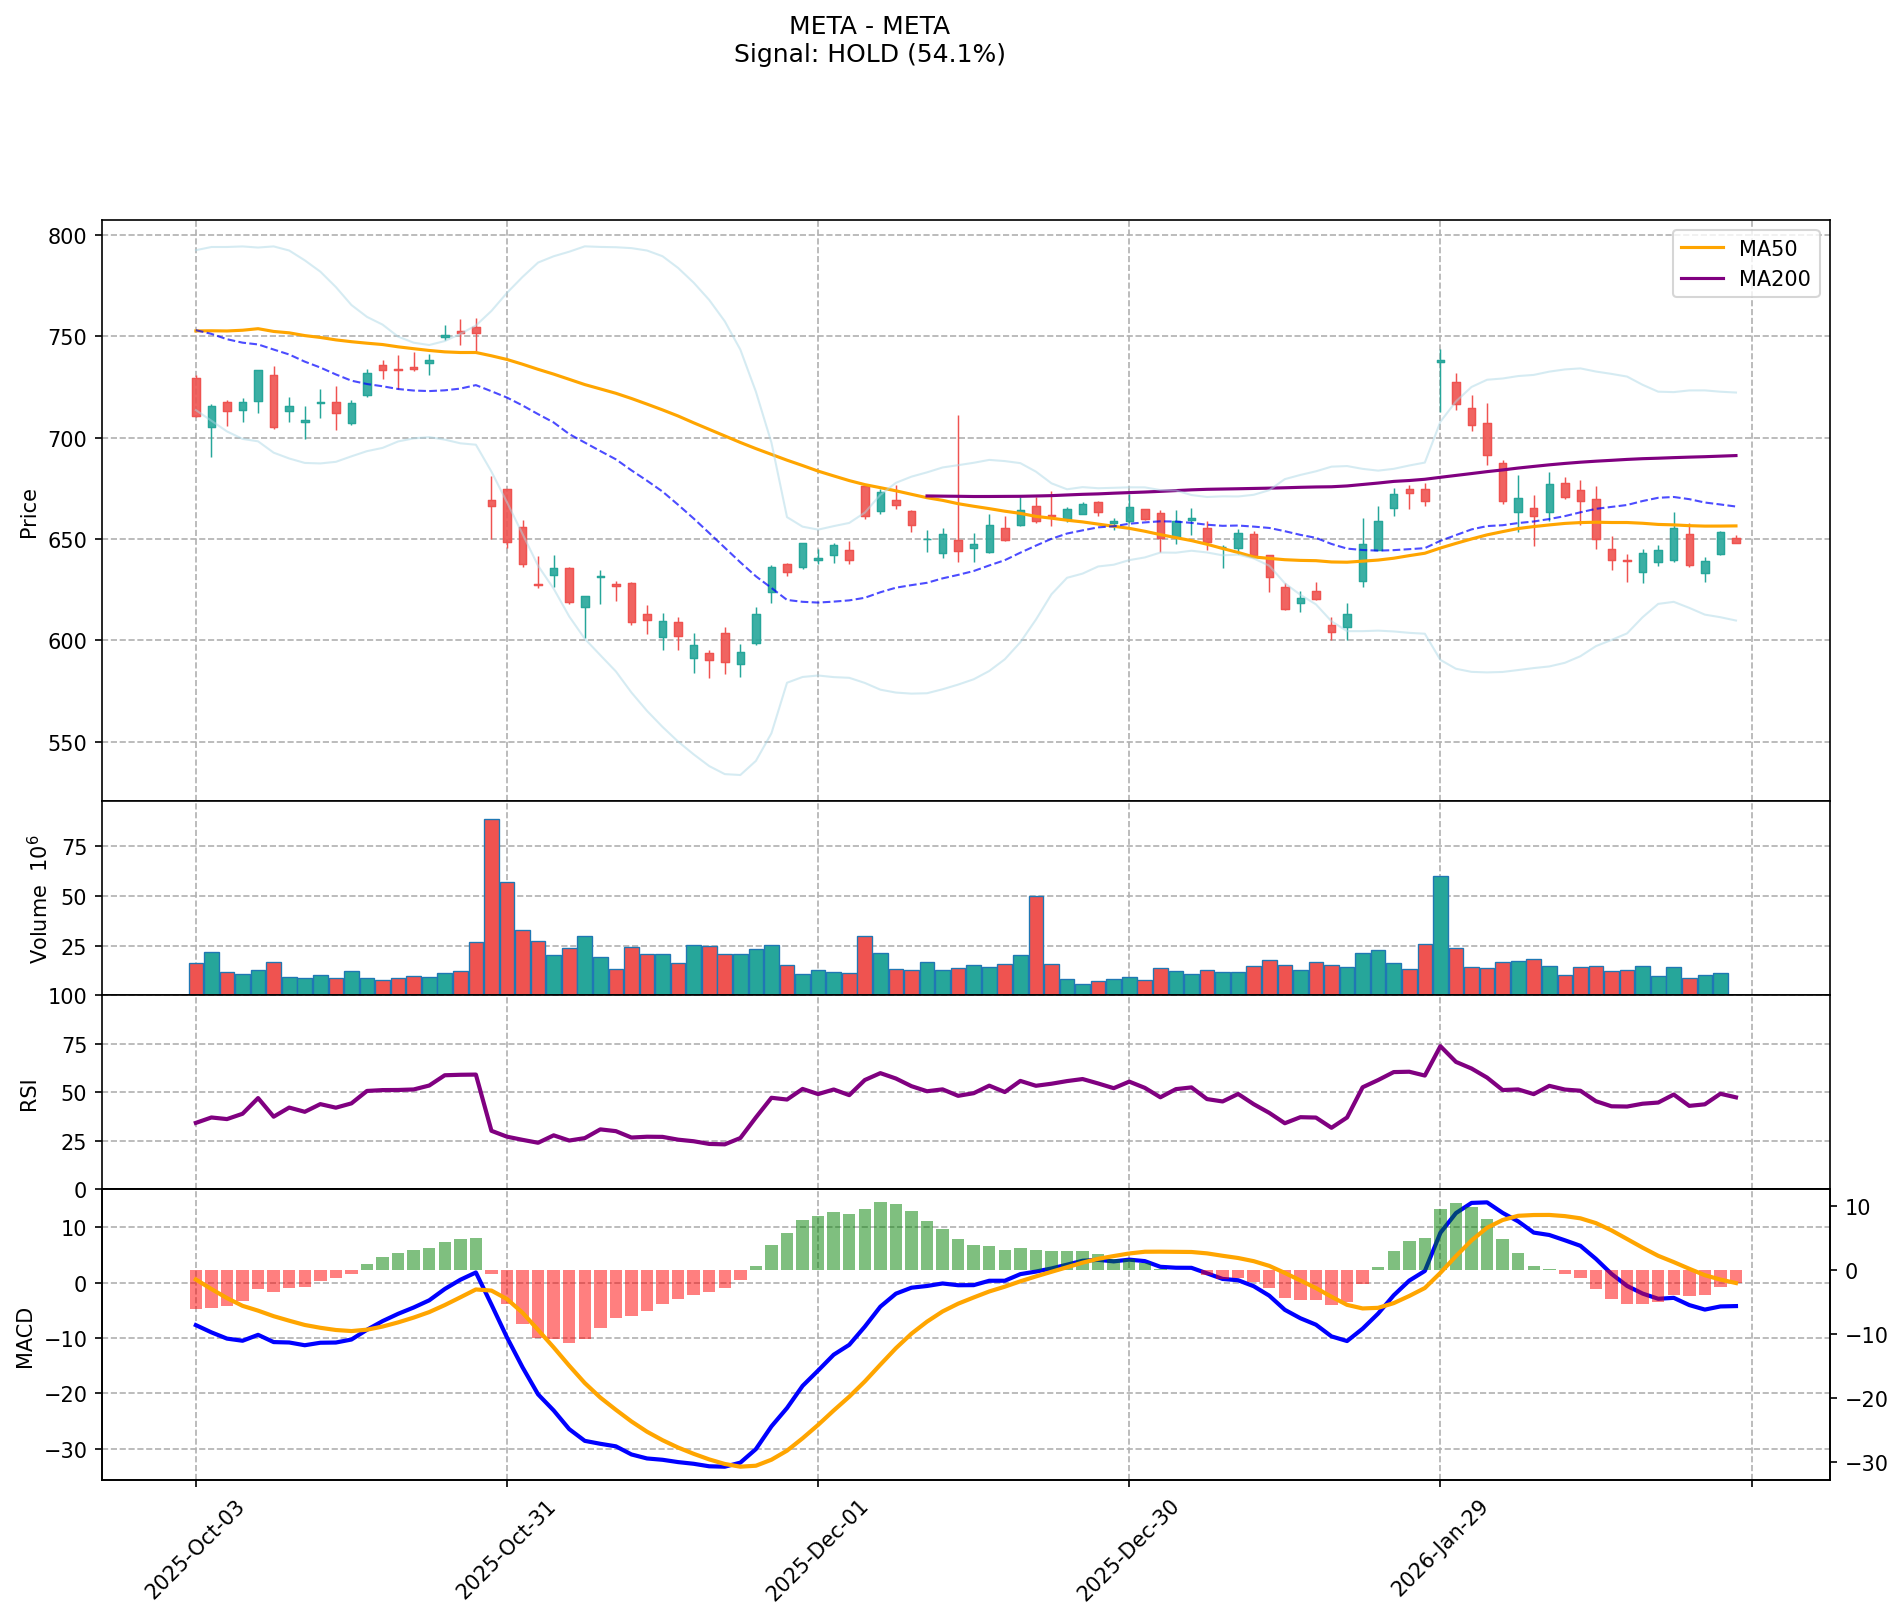Screen dimensions: 1903x1619
Task: Click the tall teal volume bar at Jan 29
Action: click(x=1440, y=935)
